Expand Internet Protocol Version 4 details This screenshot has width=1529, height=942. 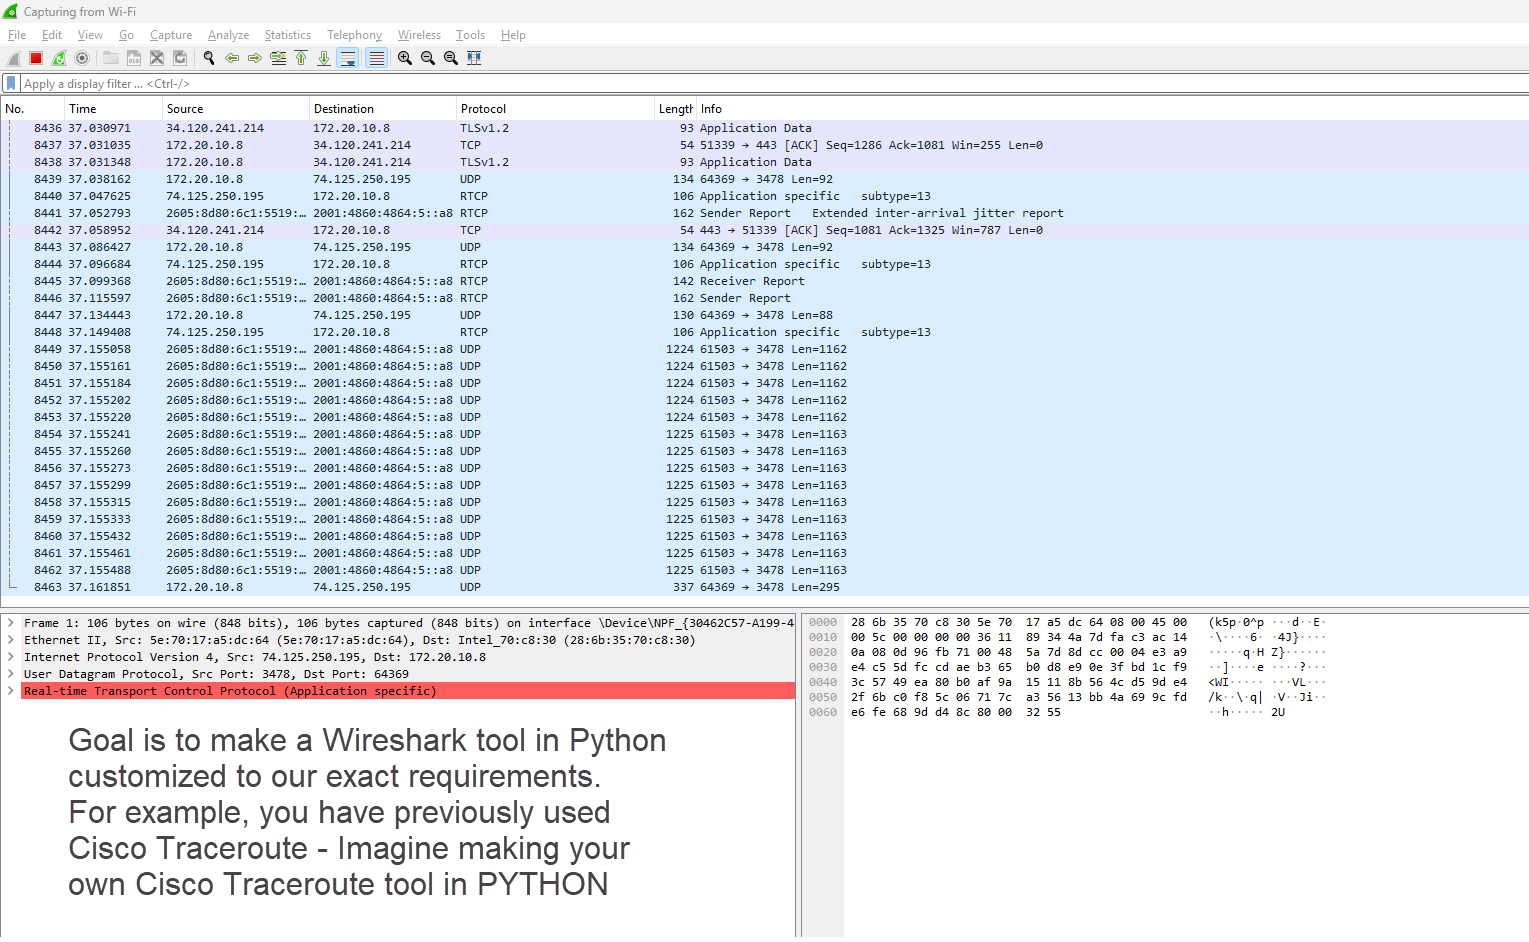pyautogui.click(x=11, y=657)
